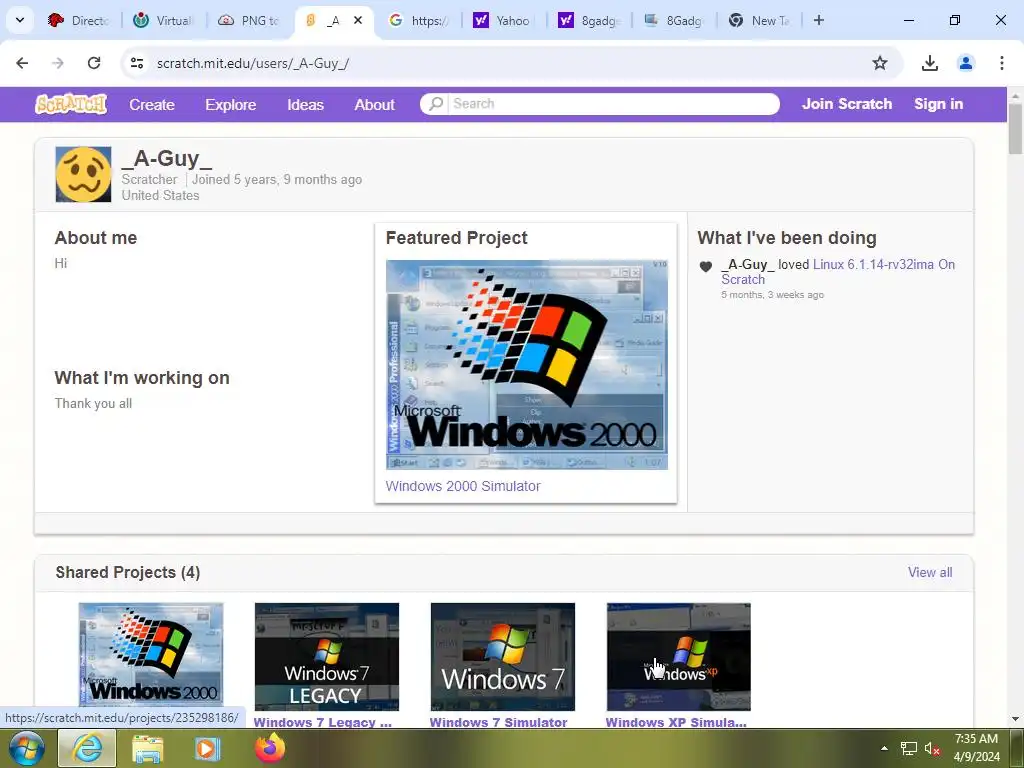Screen dimensions: 1024x768
Task: Click Sign in
Action: tap(938, 104)
